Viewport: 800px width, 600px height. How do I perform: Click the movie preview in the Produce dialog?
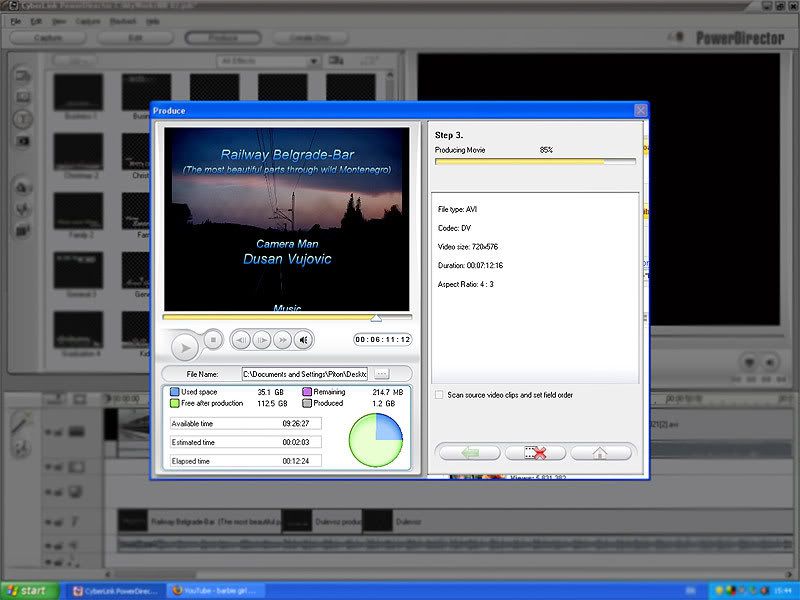tap(287, 219)
